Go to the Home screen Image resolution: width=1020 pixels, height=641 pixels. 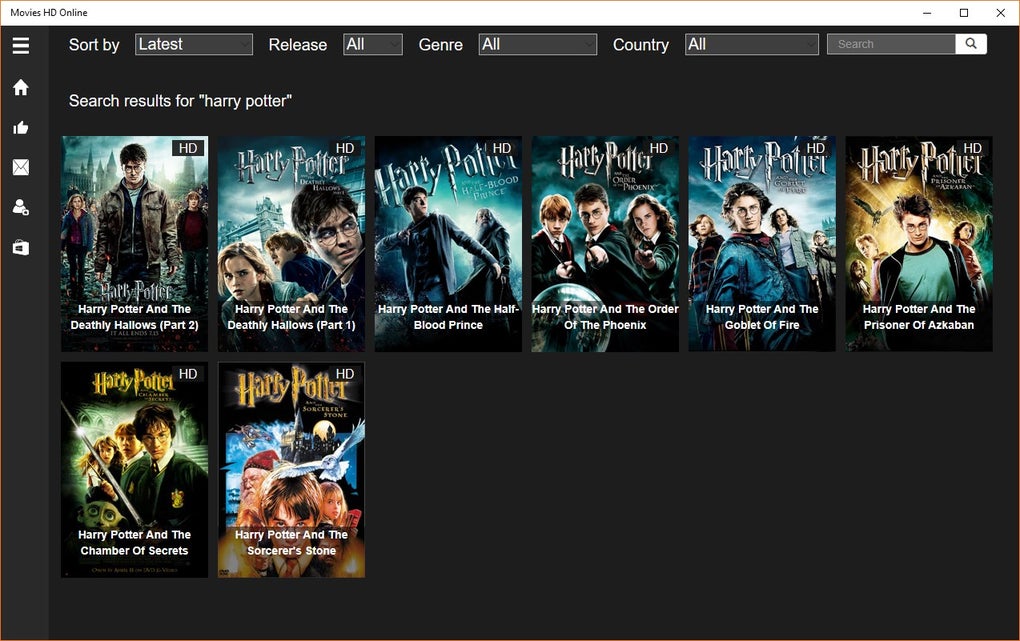[20, 87]
